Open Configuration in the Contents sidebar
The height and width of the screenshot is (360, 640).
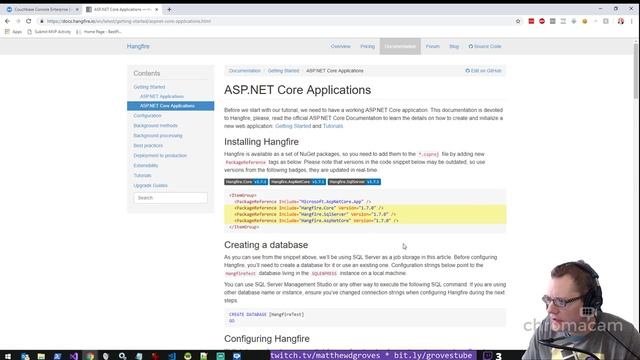(x=147, y=116)
